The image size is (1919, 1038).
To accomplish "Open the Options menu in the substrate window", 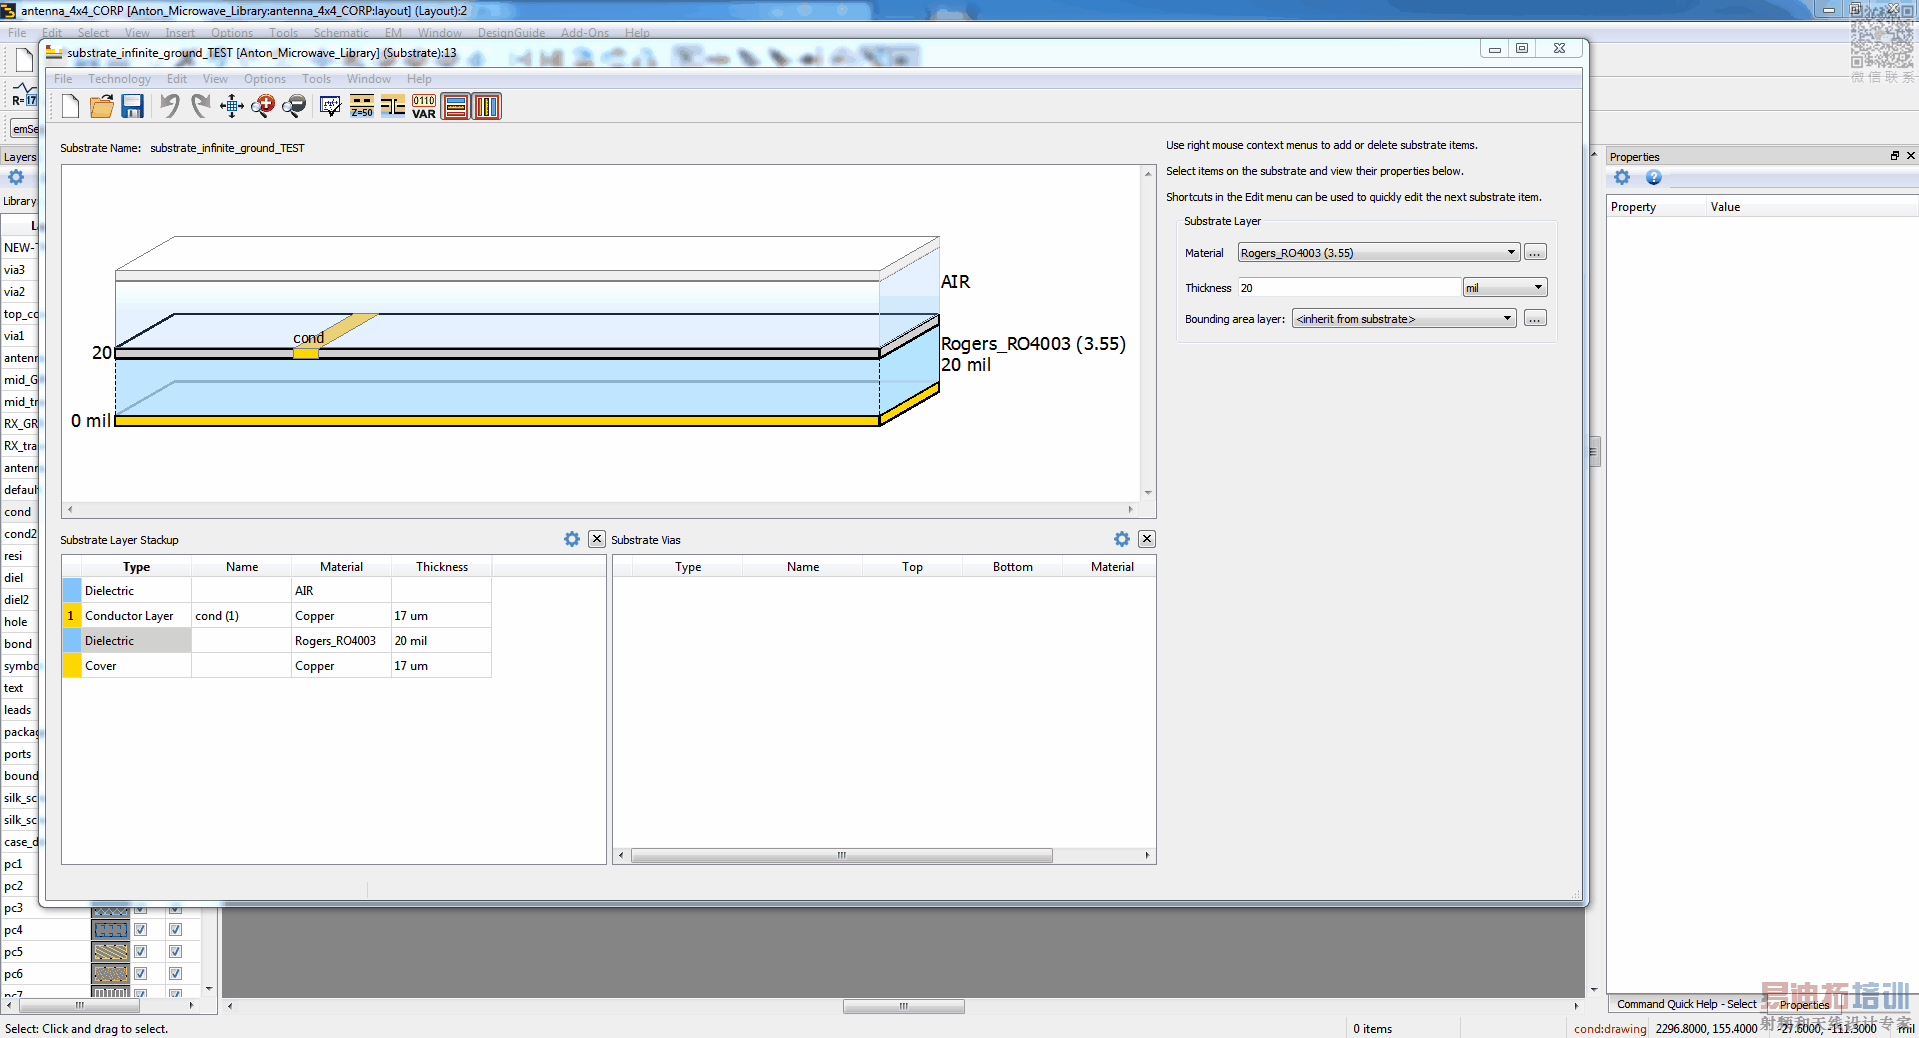I will click(x=265, y=79).
